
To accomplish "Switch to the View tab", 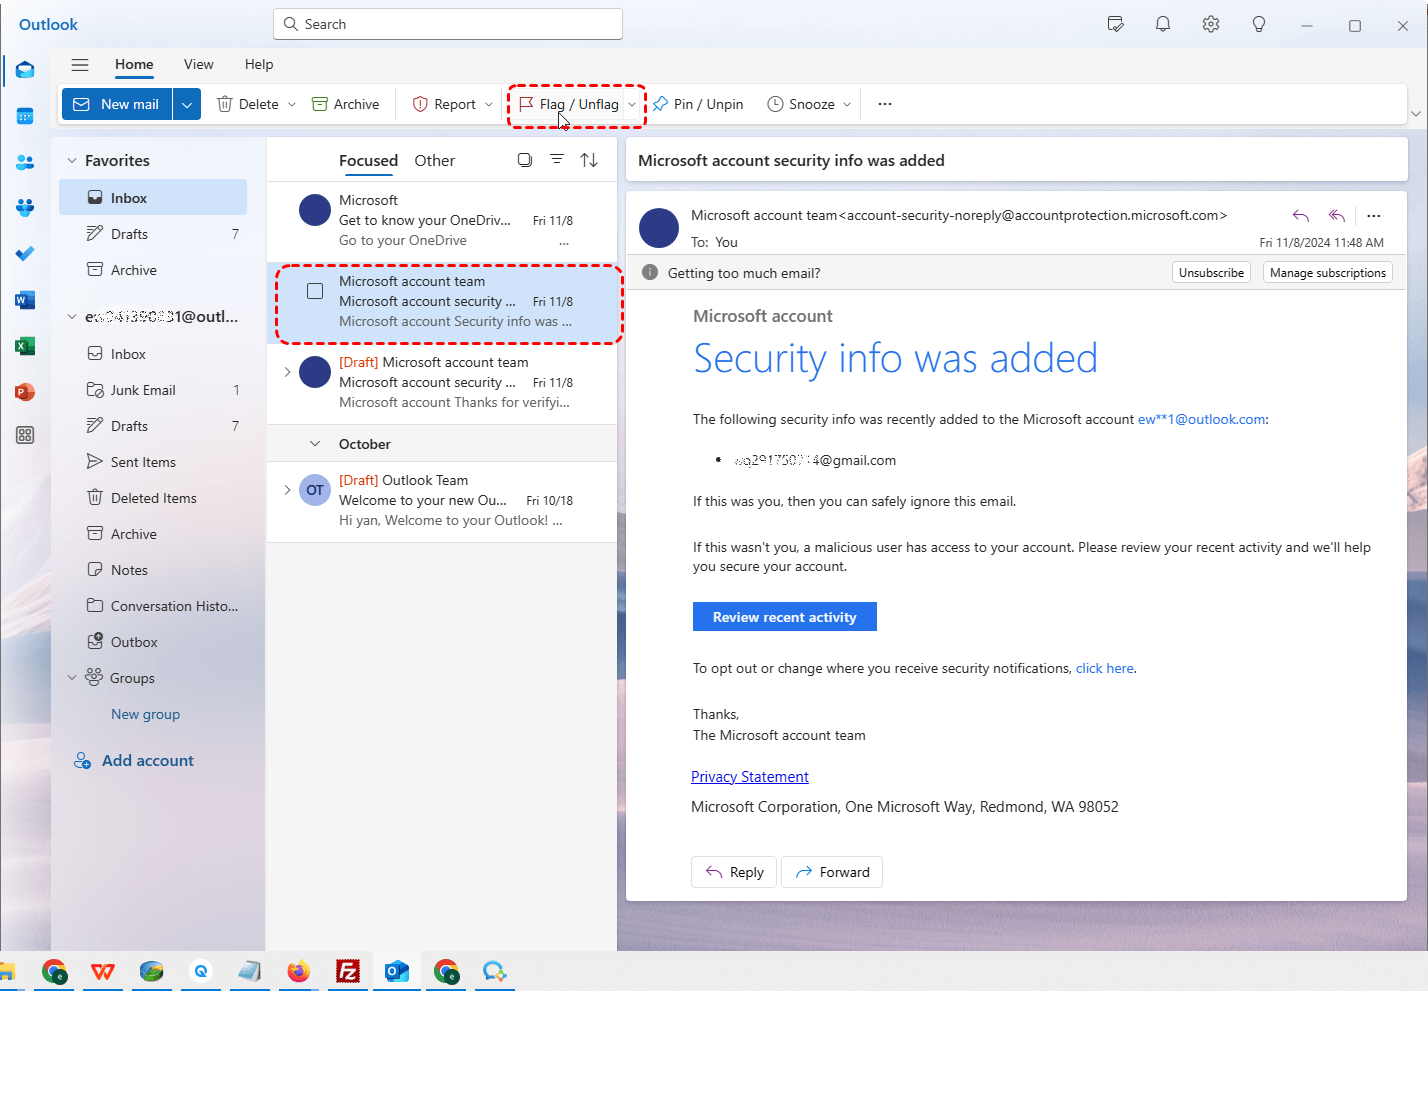I will pyautogui.click(x=199, y=64).
